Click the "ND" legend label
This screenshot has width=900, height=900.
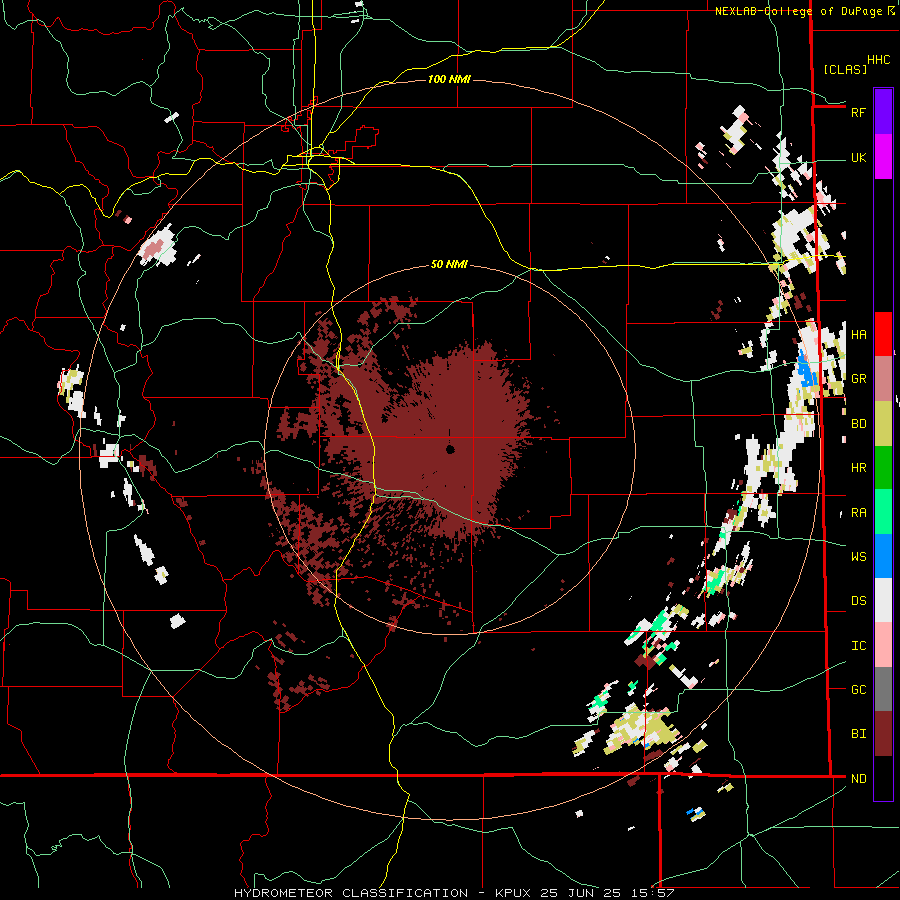858,779
